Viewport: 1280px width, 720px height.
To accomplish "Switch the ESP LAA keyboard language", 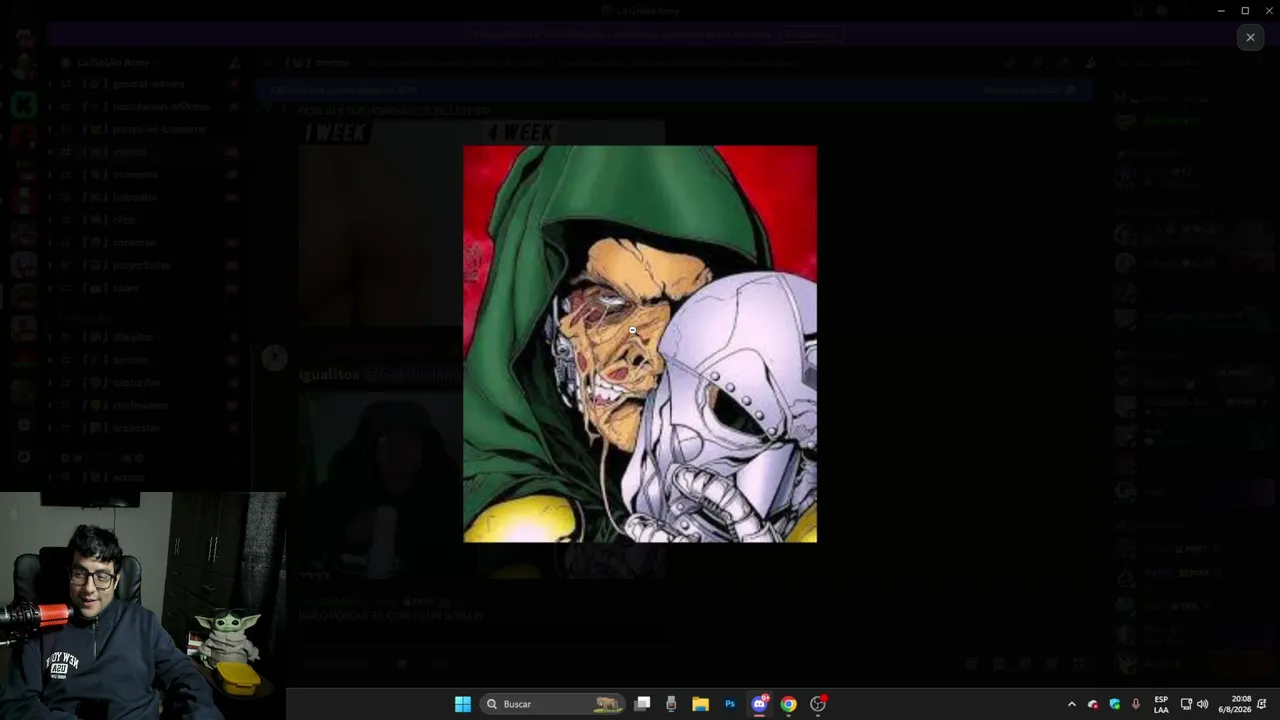I will click(1161, 704).
